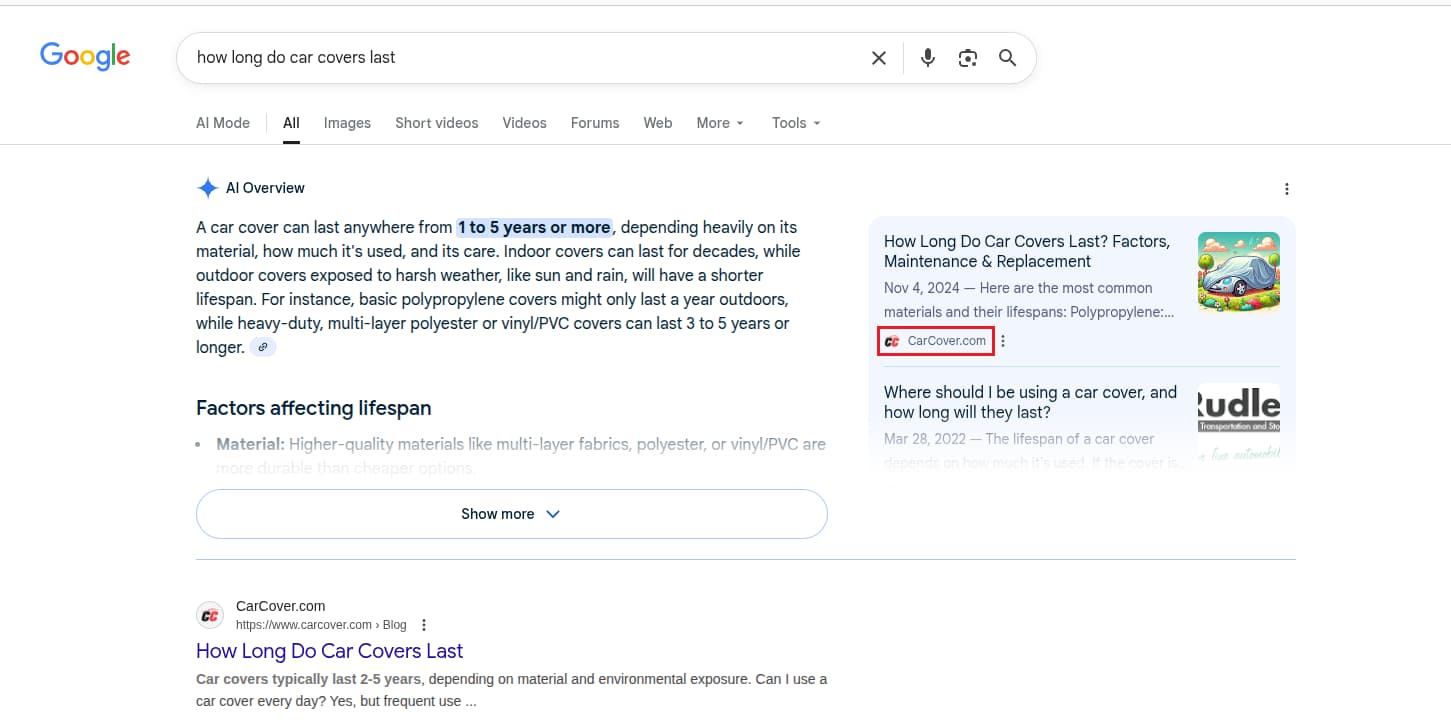Screen dimensions: 1451x723
Task: Open the Tools dropdown
Action: [x=794, y=122]
